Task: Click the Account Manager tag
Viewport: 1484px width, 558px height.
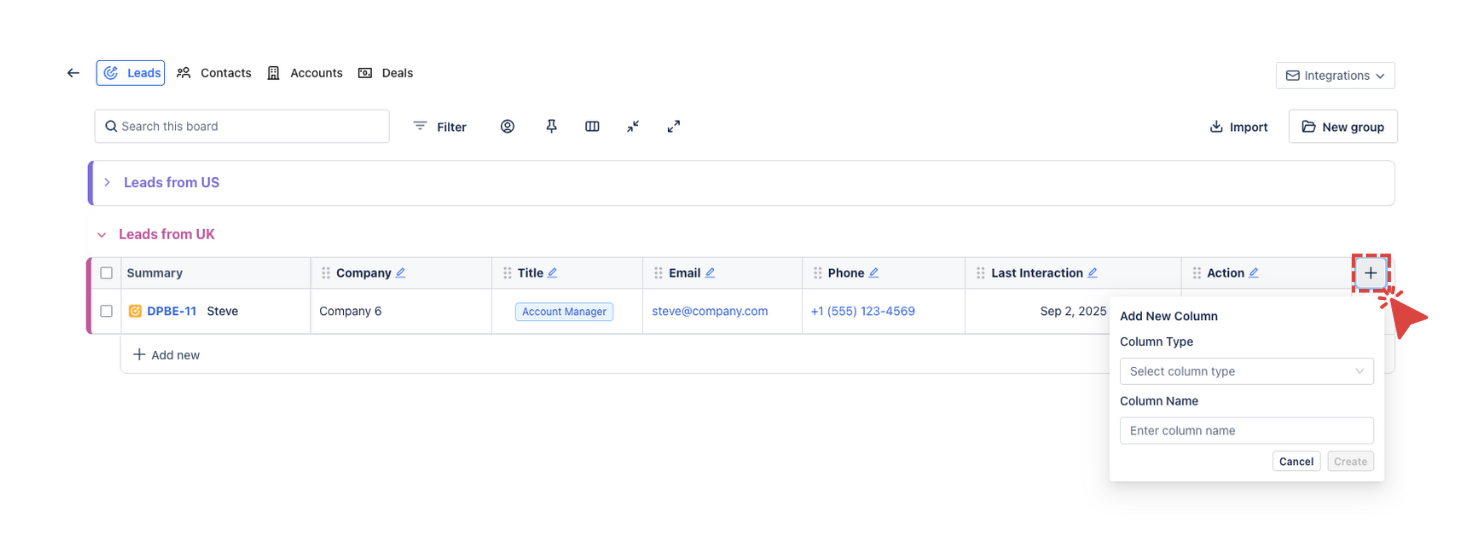Action: click(x=564, y=312)
